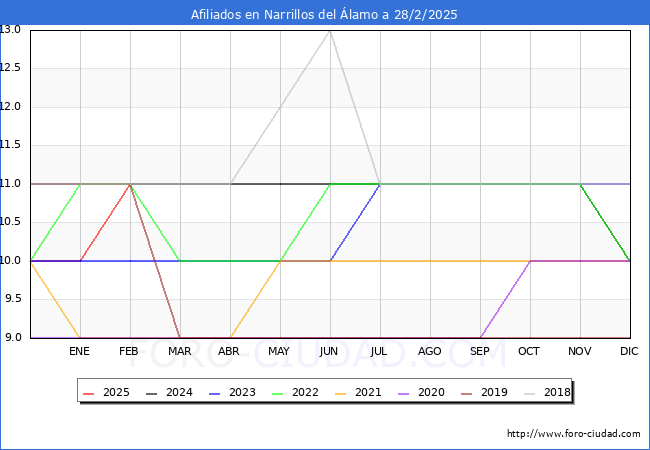Click the NOV month axis label
Screen dimensions: 650x450
point(580,351)
